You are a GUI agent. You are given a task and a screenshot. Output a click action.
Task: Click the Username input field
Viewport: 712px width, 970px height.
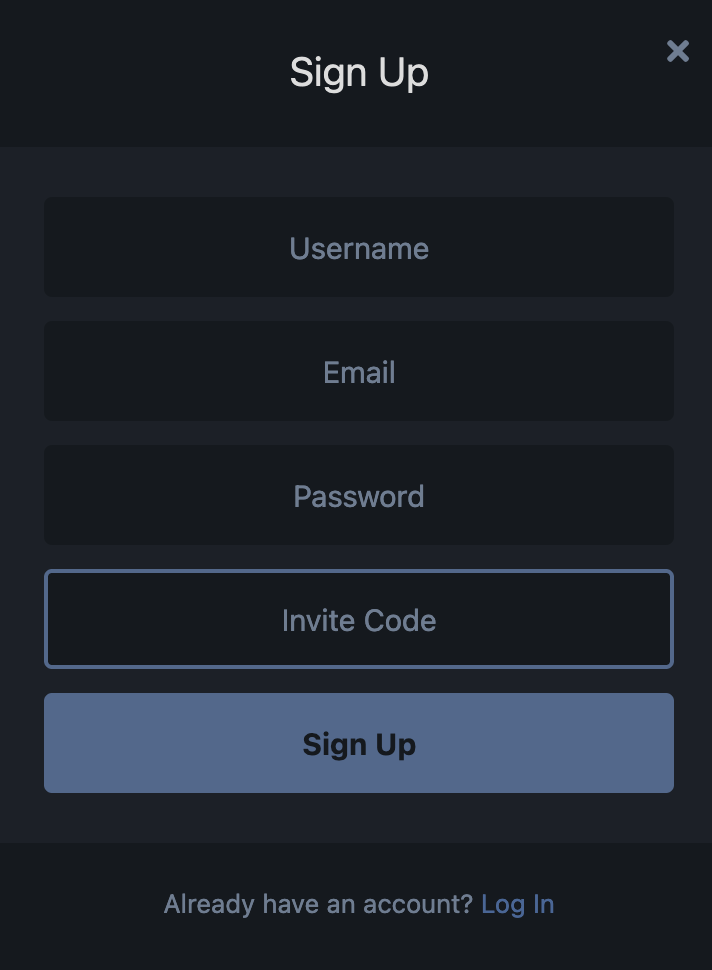(x=359, y=247)
